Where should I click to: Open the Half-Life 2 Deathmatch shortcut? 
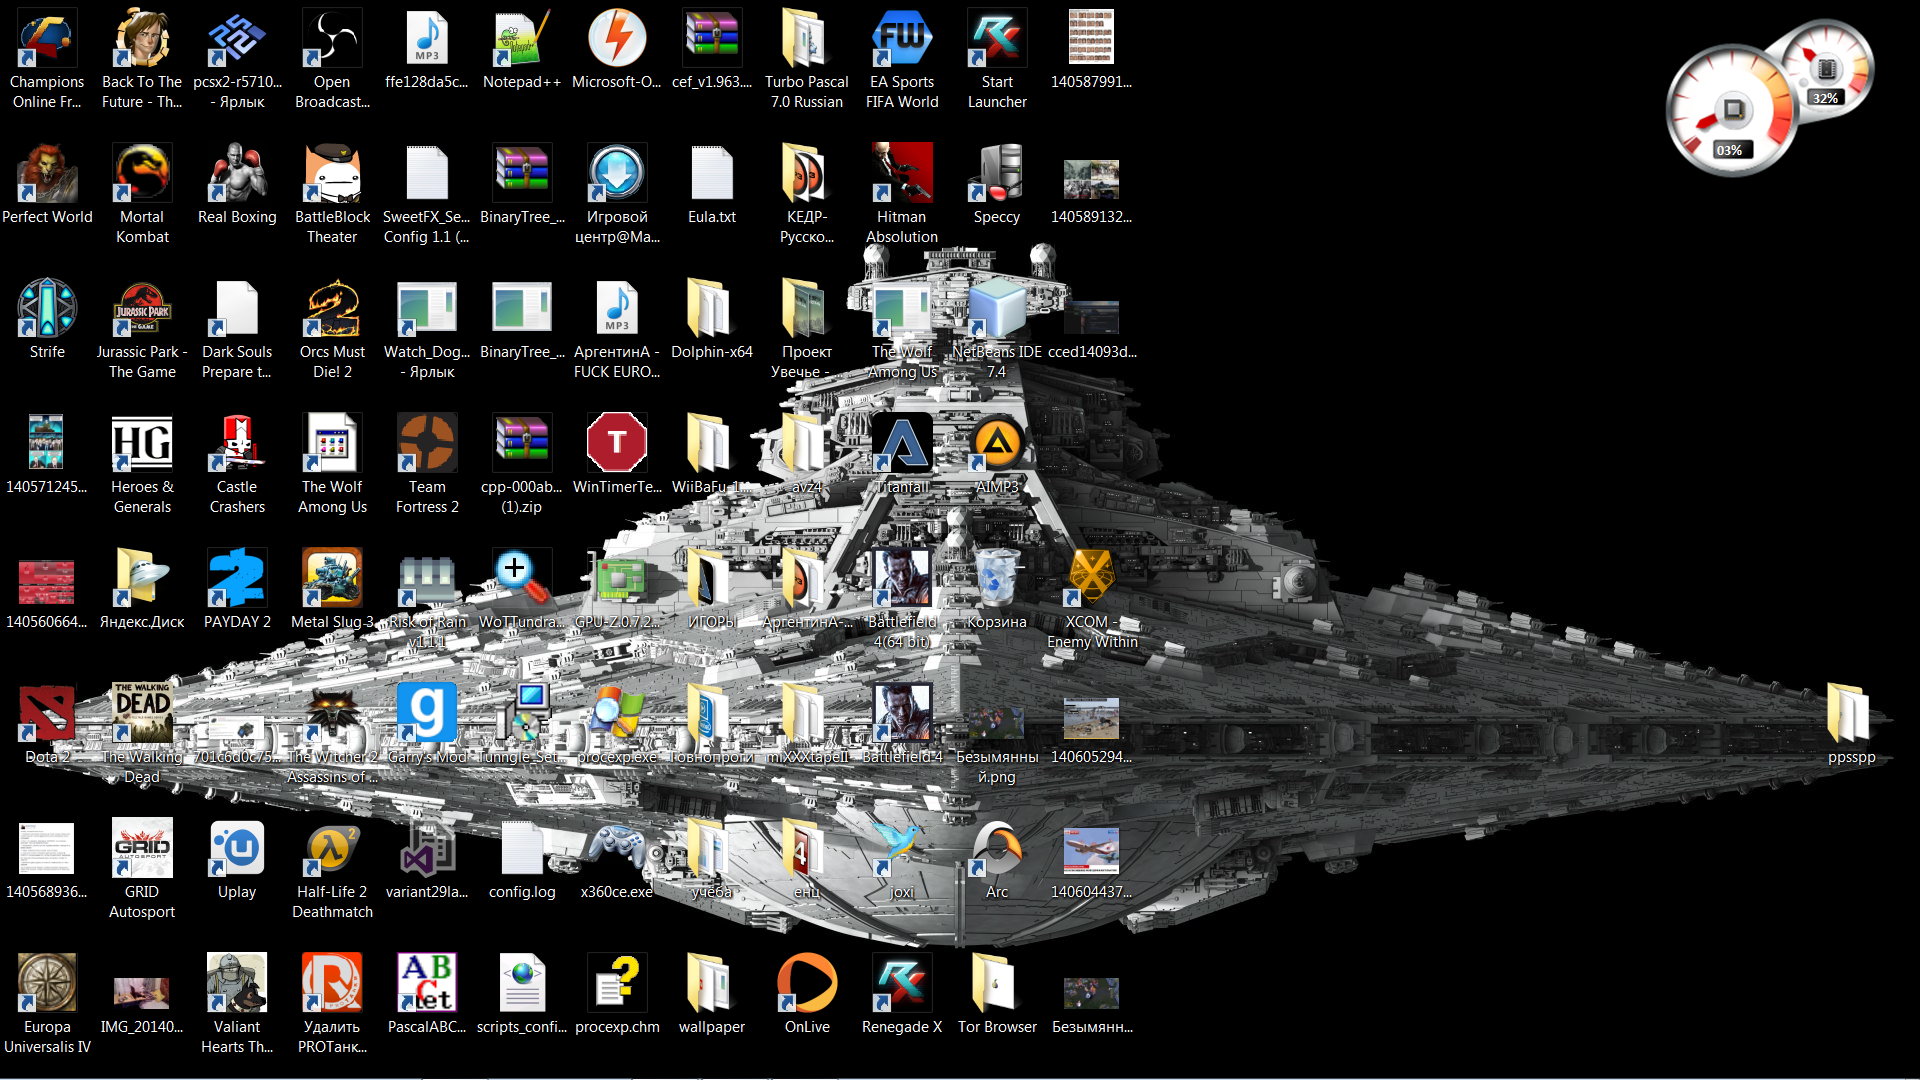(x=332, y=850)
